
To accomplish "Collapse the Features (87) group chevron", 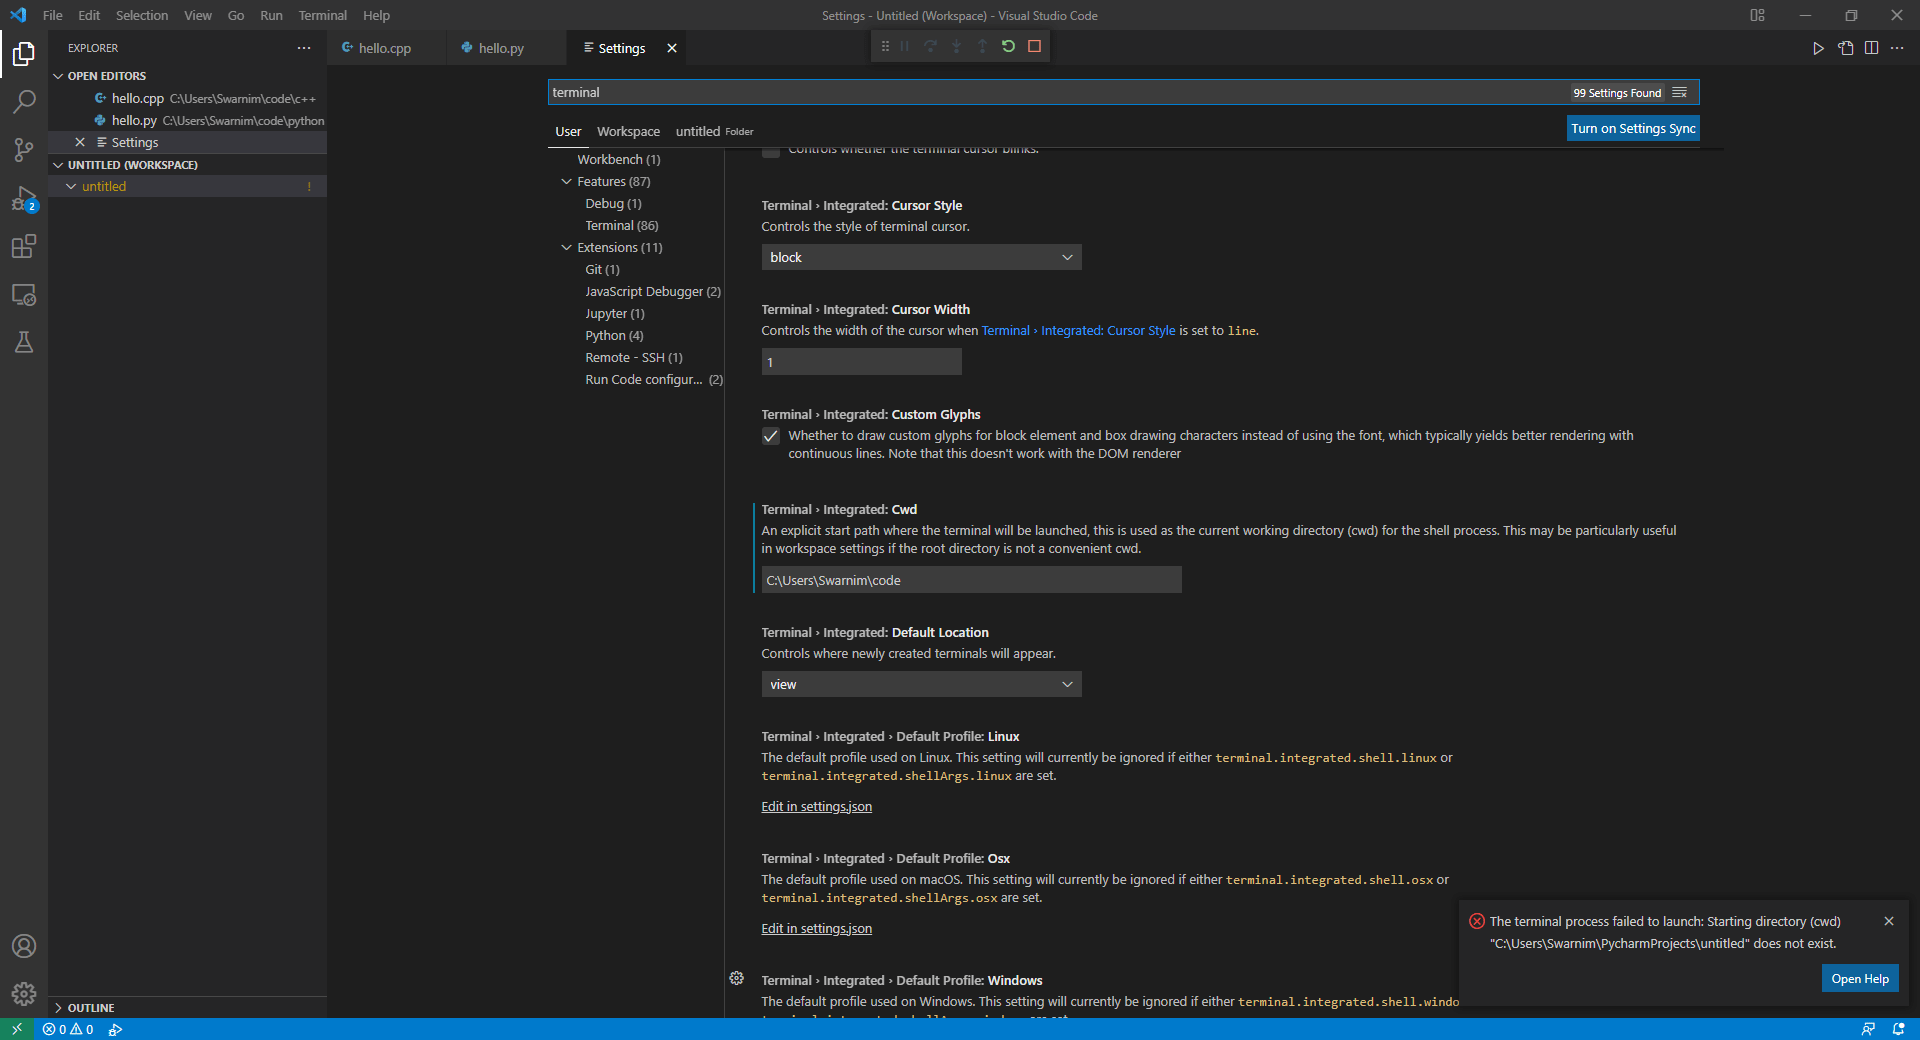I will click(567, 182).
